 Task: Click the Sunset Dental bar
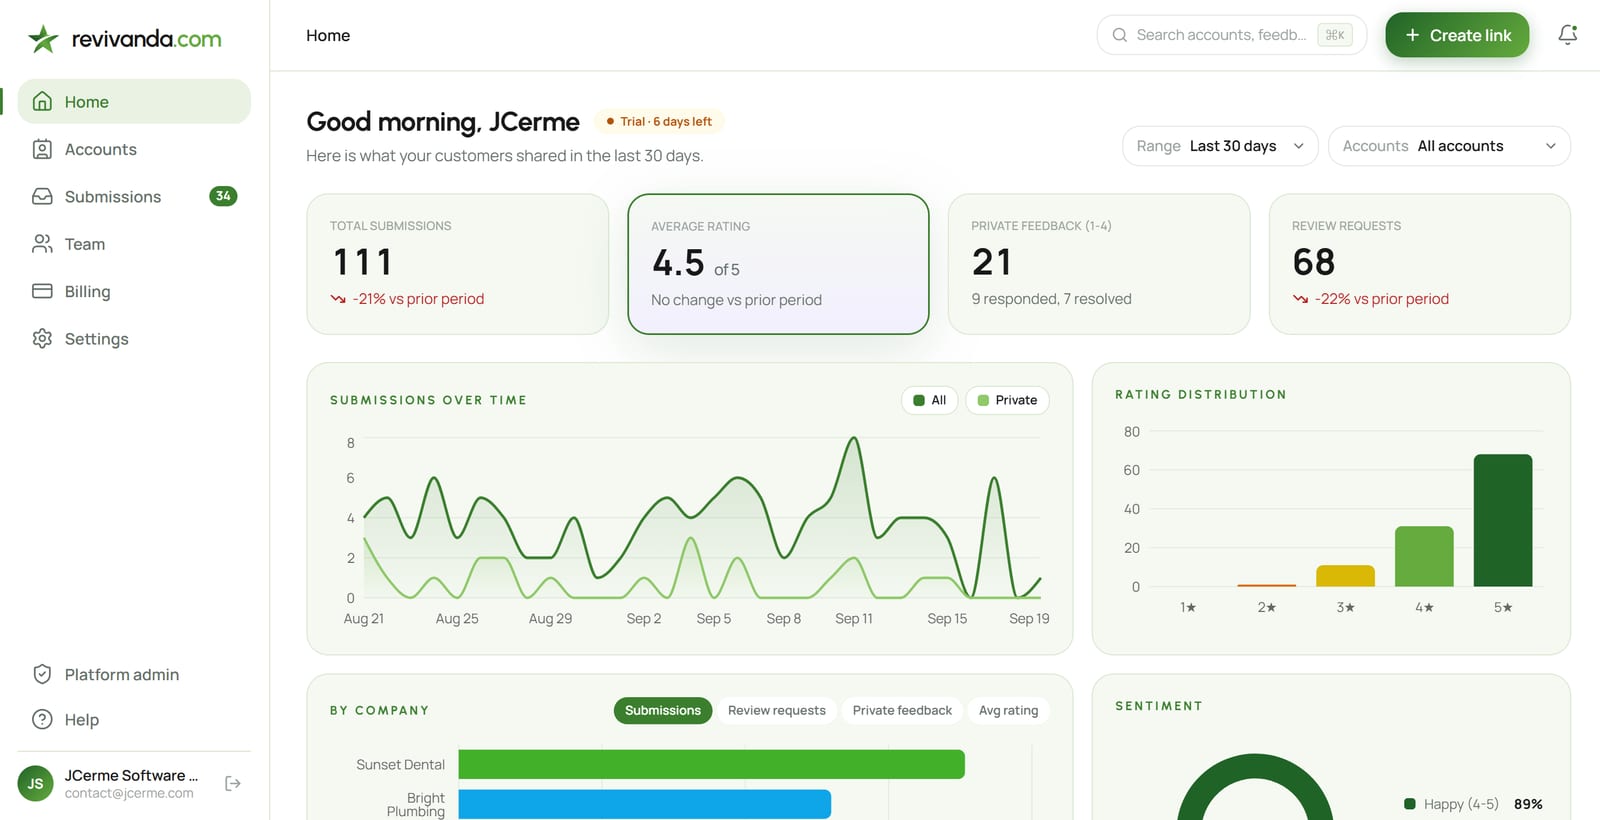click(x=711, y=764)
